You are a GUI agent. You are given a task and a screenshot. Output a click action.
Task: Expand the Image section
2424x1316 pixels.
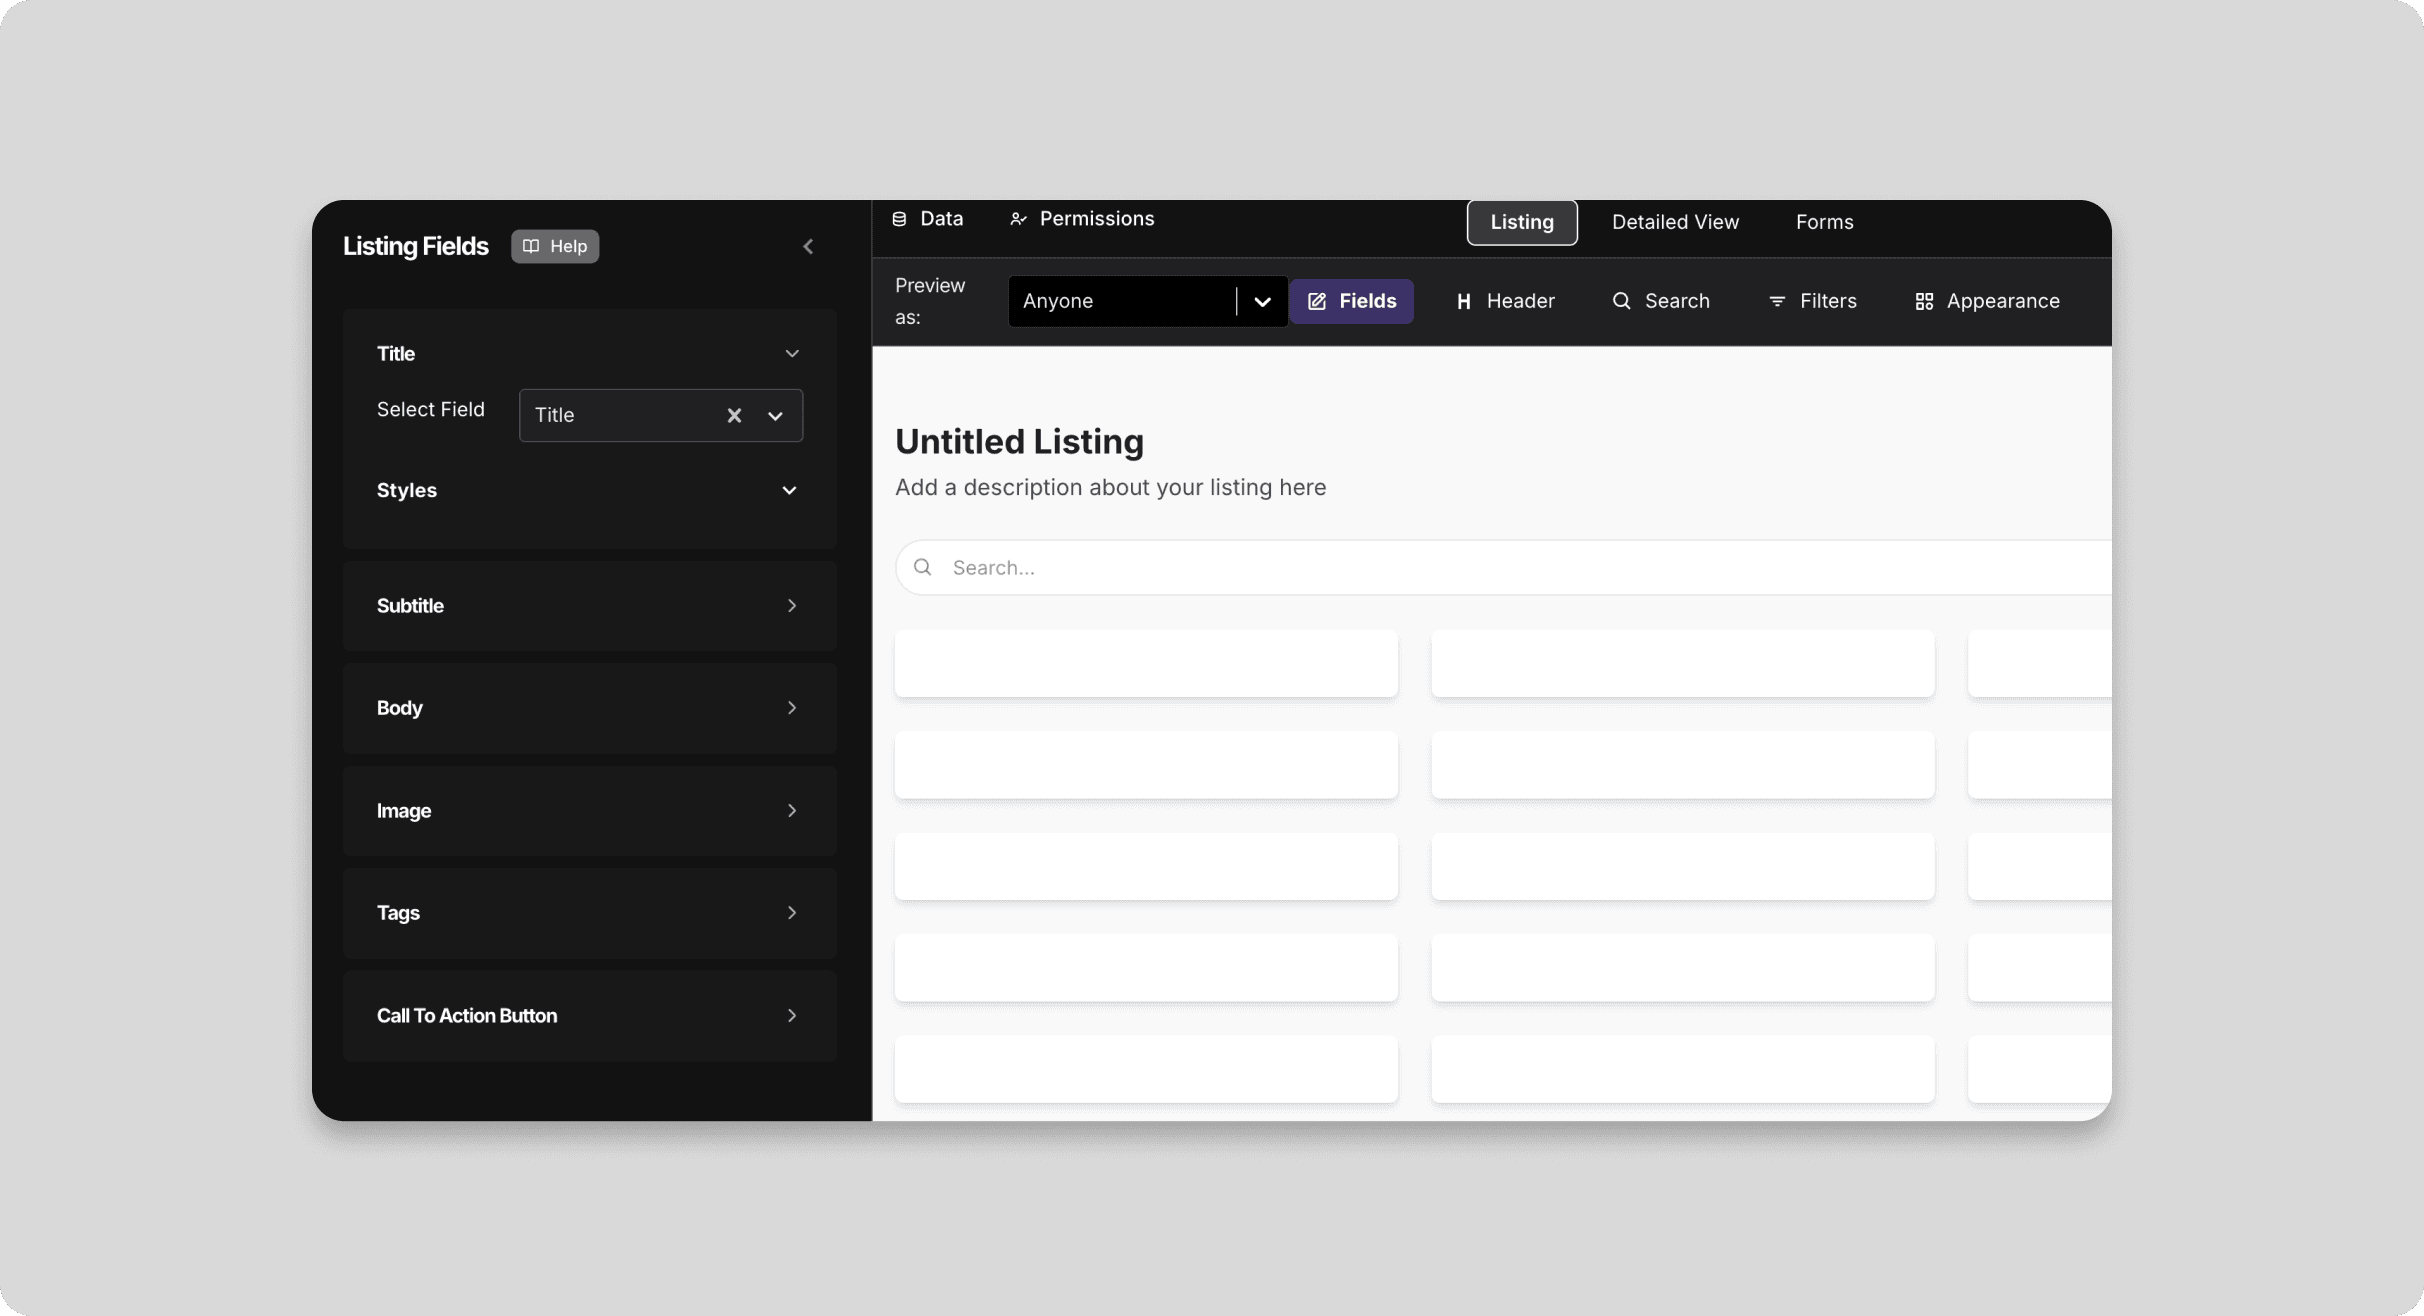pos(590,811)
